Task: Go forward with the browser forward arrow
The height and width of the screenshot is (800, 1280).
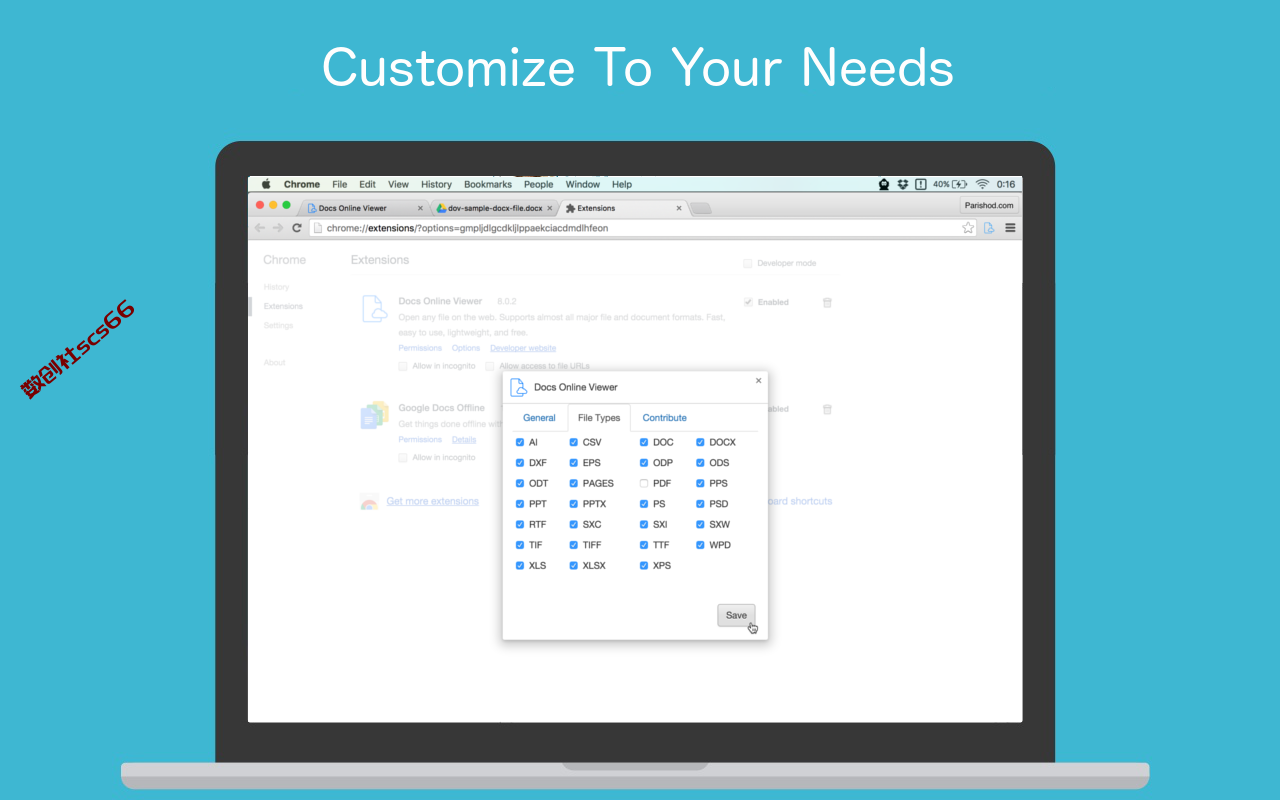Action: (278, 228)
